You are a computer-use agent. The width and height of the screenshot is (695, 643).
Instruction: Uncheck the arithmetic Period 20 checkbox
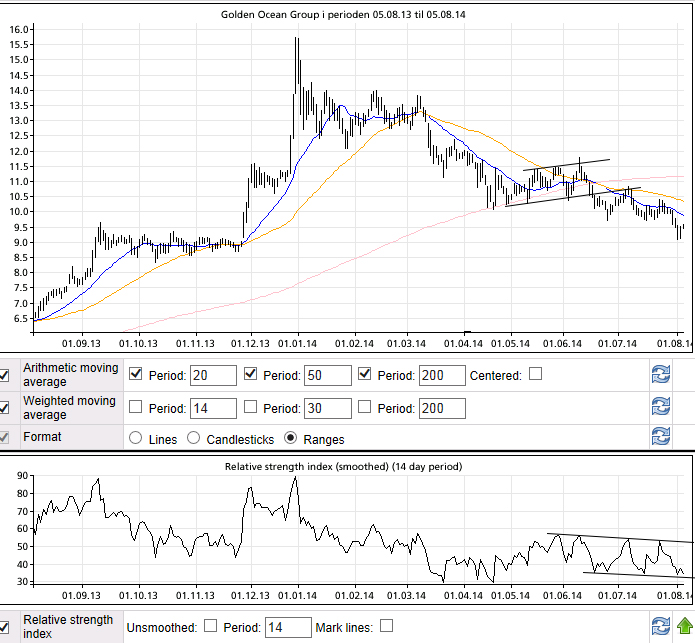coord(137,374)
